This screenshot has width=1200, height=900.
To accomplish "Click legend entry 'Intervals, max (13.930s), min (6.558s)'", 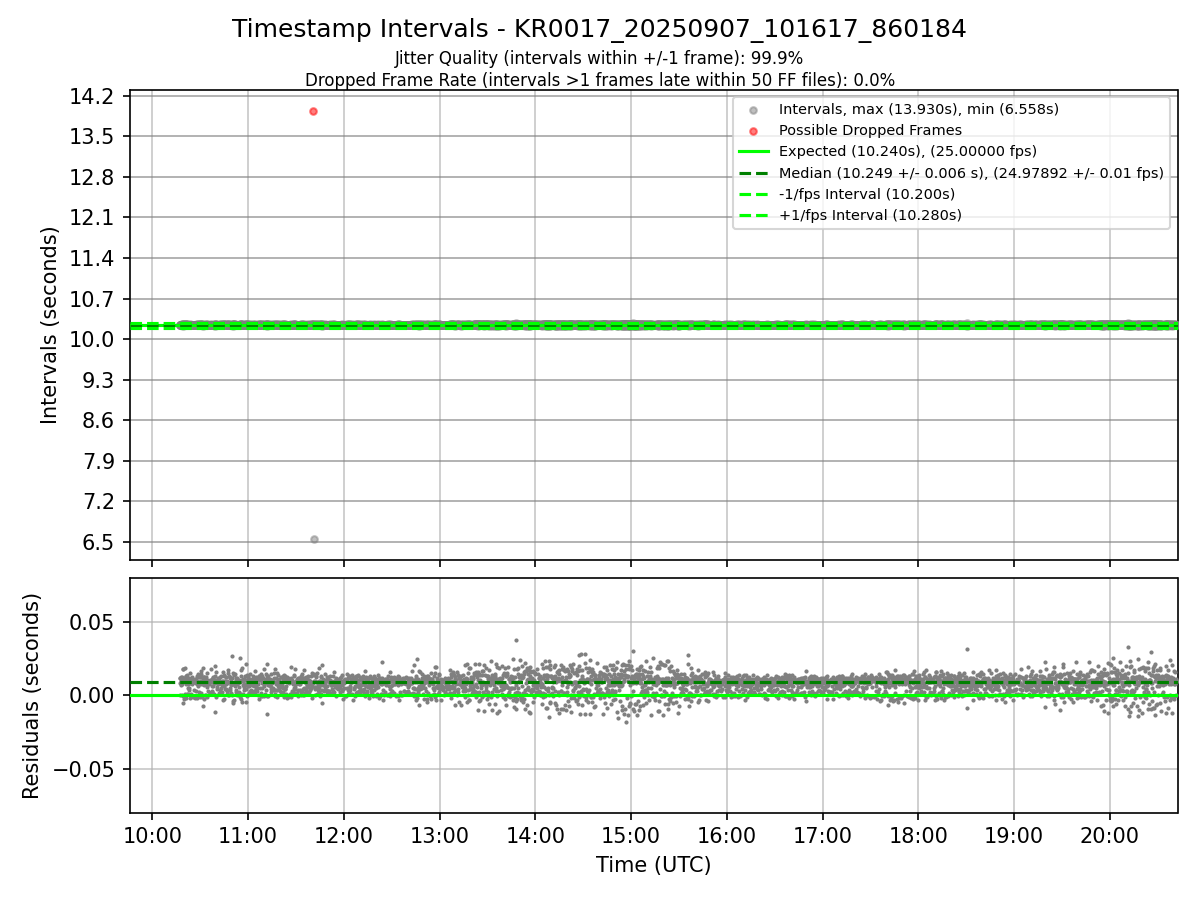I will click(919, 109).
